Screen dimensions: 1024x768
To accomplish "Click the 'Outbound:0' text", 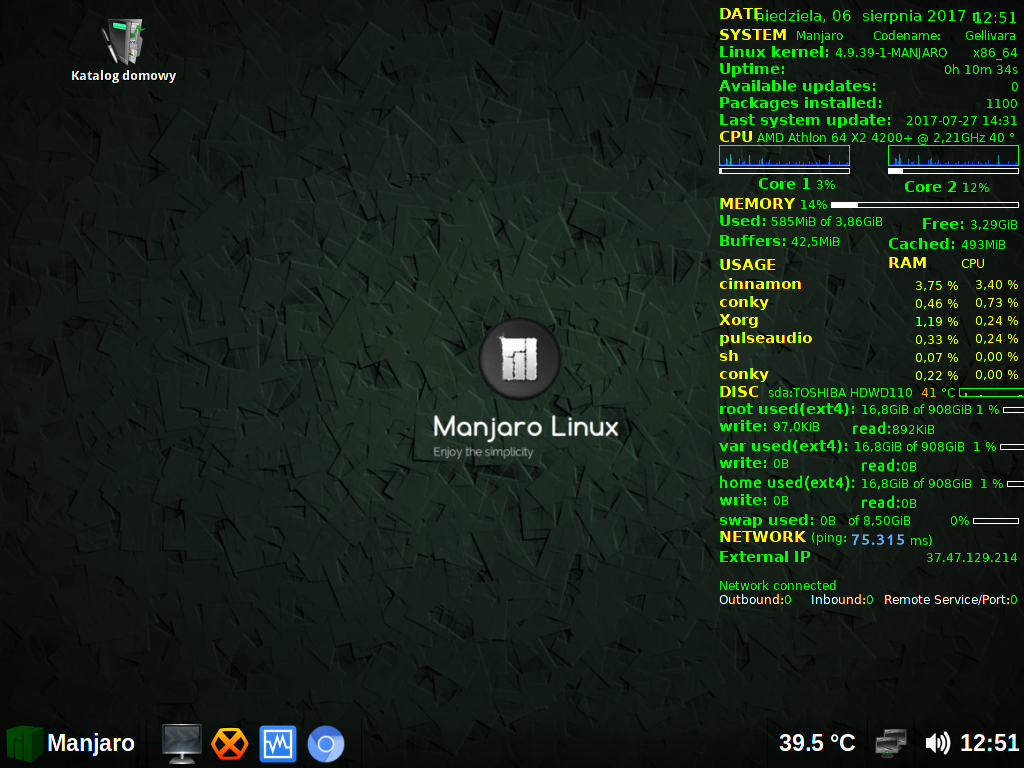I will [755, 600].
